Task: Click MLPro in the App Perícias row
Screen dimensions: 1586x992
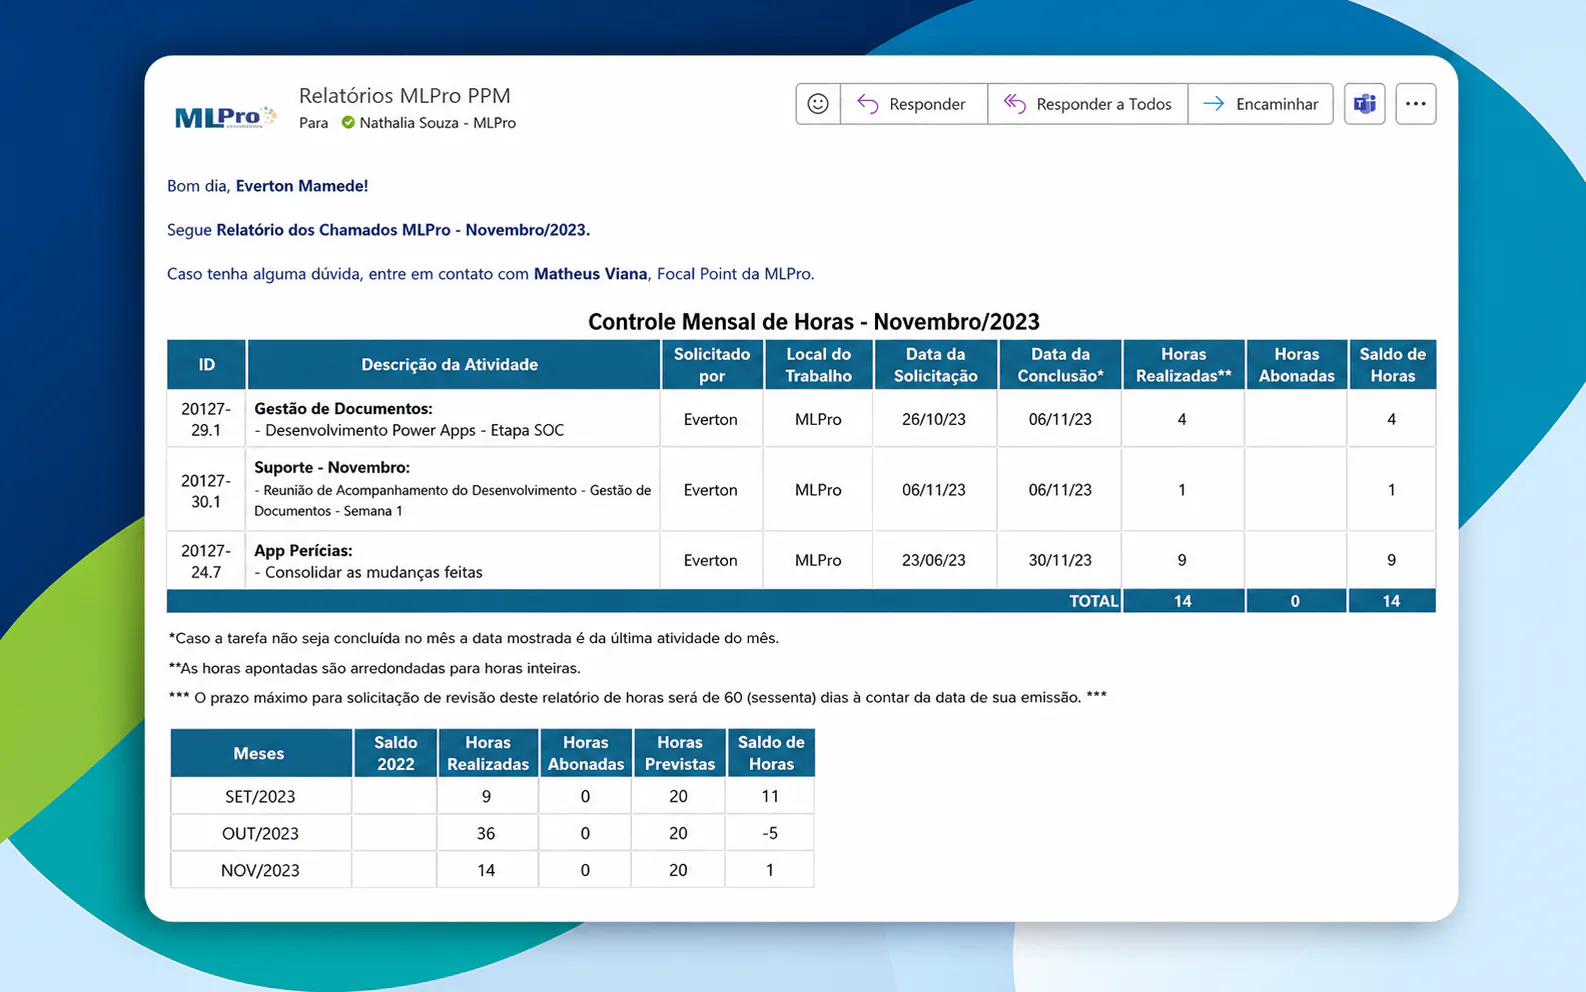Action: [x=818, y=561]
